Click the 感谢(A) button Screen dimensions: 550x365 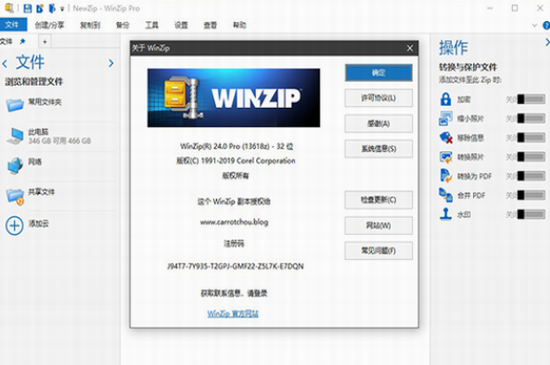coord(378,123)
